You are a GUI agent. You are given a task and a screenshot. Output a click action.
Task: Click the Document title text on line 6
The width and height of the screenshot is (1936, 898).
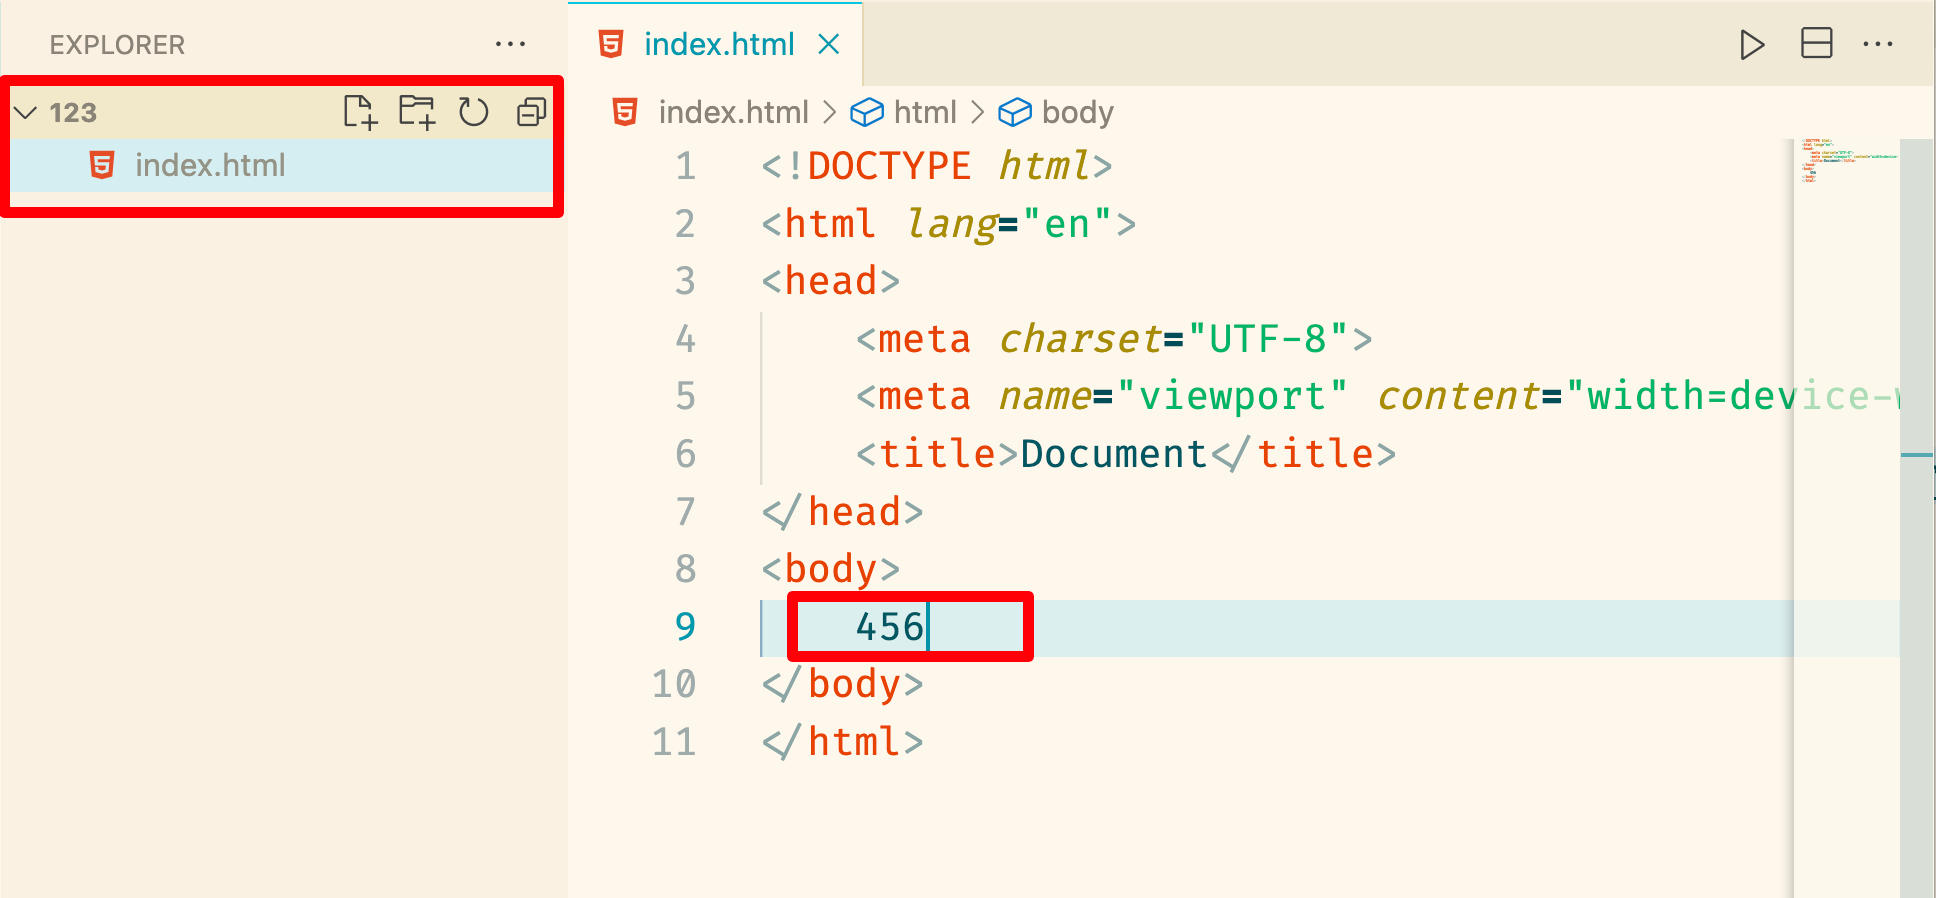pos(1113,454)
